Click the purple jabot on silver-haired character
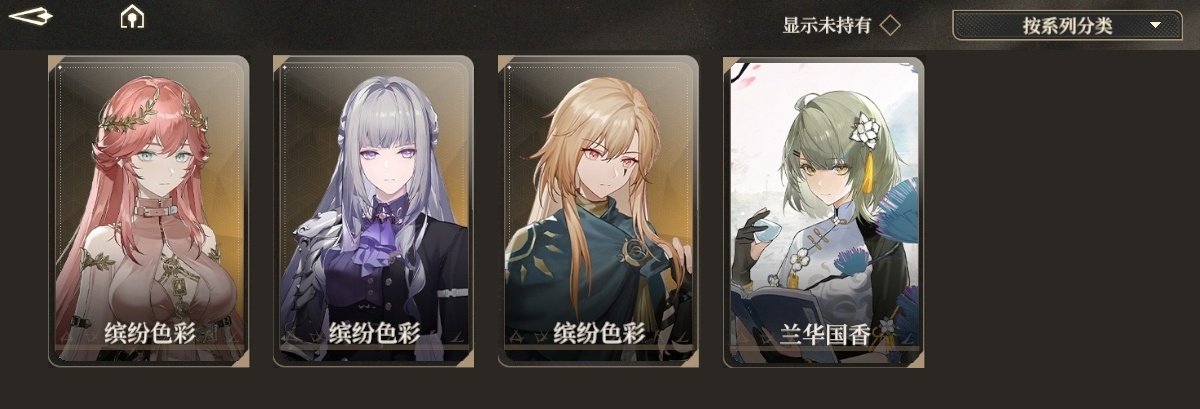The image size is (1200, 409). (382, 236)
